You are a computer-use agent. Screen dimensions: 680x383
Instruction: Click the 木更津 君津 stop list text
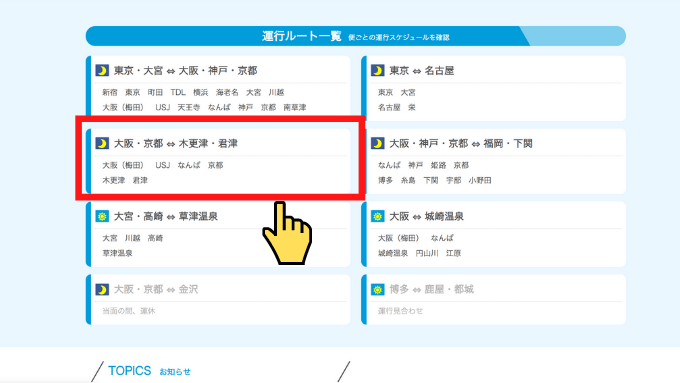click(125, 180)
